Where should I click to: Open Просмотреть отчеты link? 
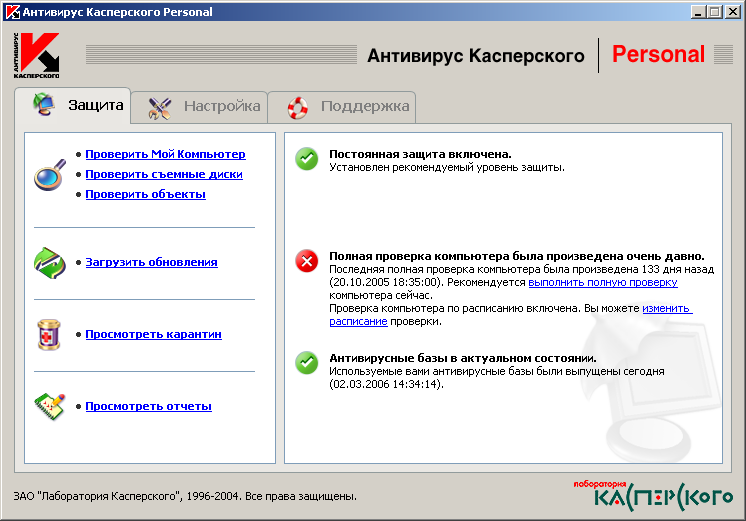(x=148, y=406)
